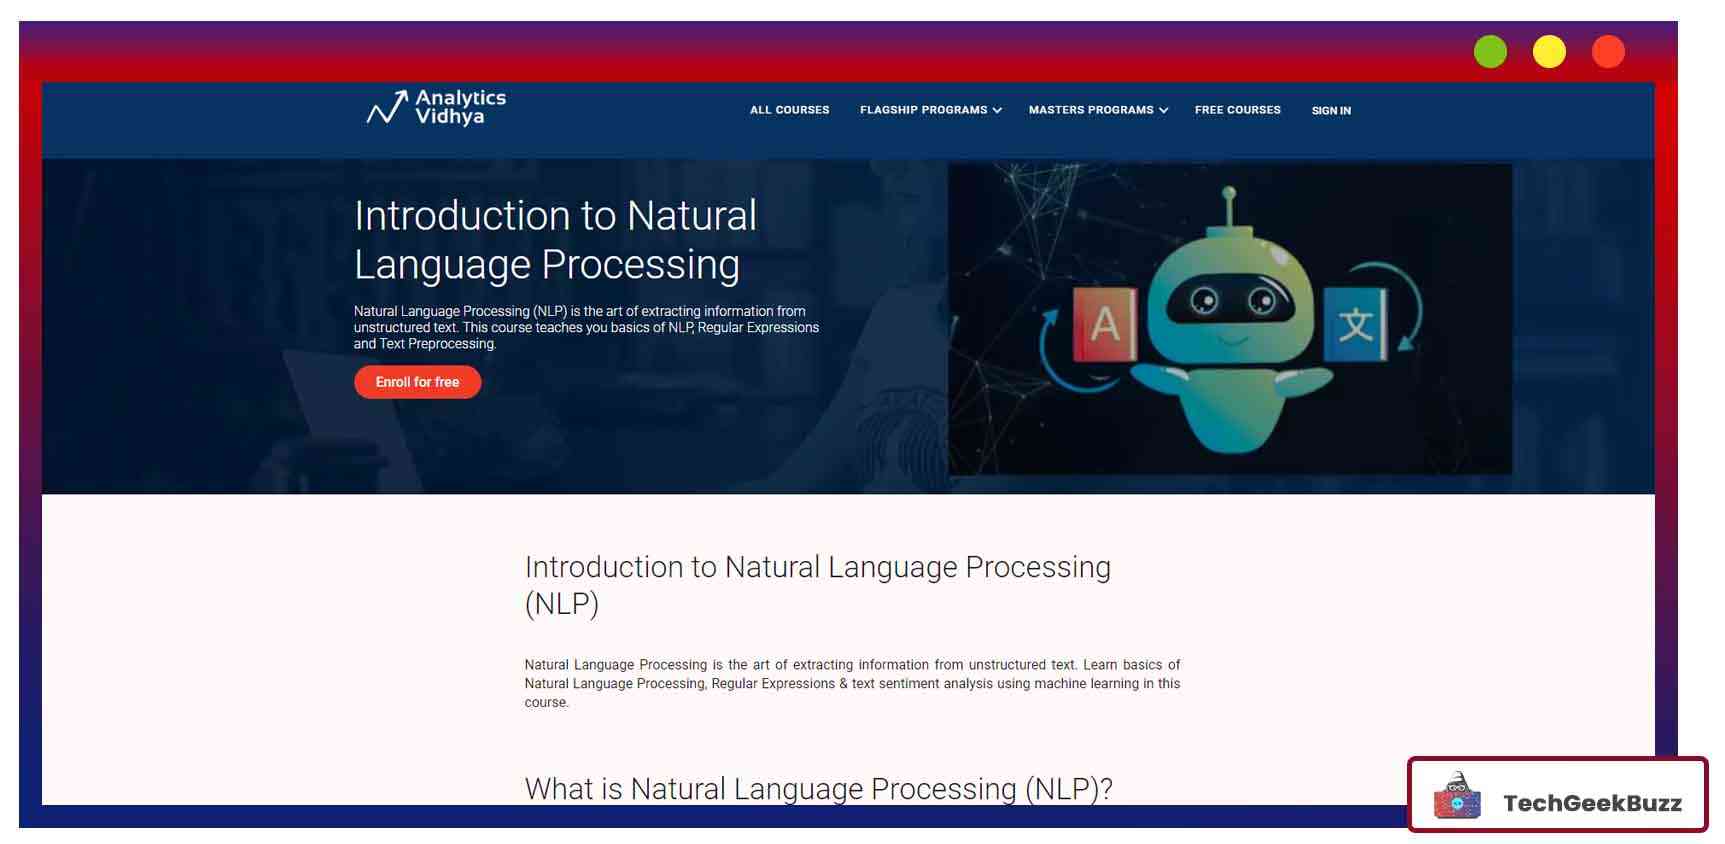
Task: Select the Flagship Programs text label
Action: click(x=923, y=110)
